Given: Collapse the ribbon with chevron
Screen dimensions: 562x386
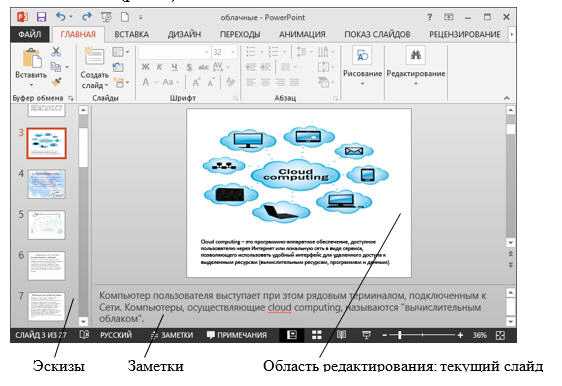Looking at the screenshot, I should pos(507,97).
